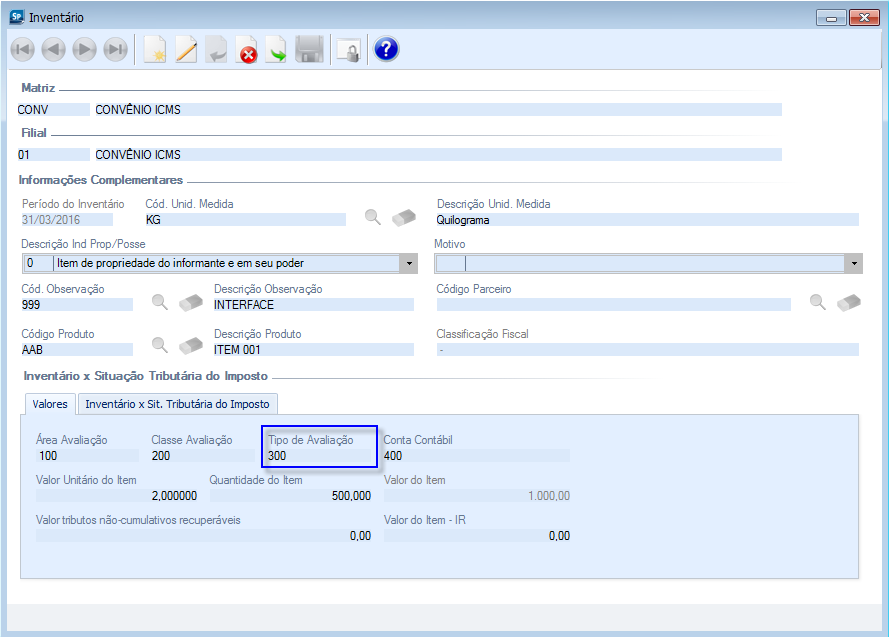This screenshot has width=889, height=637.
Task: Switch to Inventário x Sit. Tributária do Imposto tab
Action: [177, 403]
